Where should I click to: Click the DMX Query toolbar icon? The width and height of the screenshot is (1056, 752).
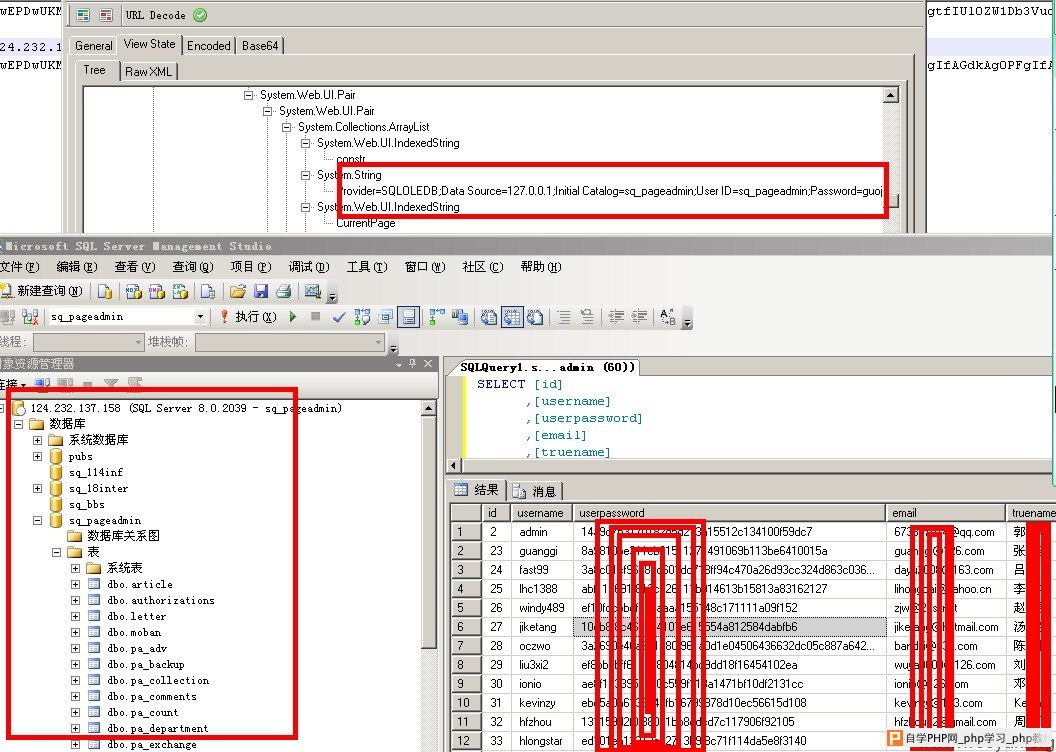tap(156, 291)
